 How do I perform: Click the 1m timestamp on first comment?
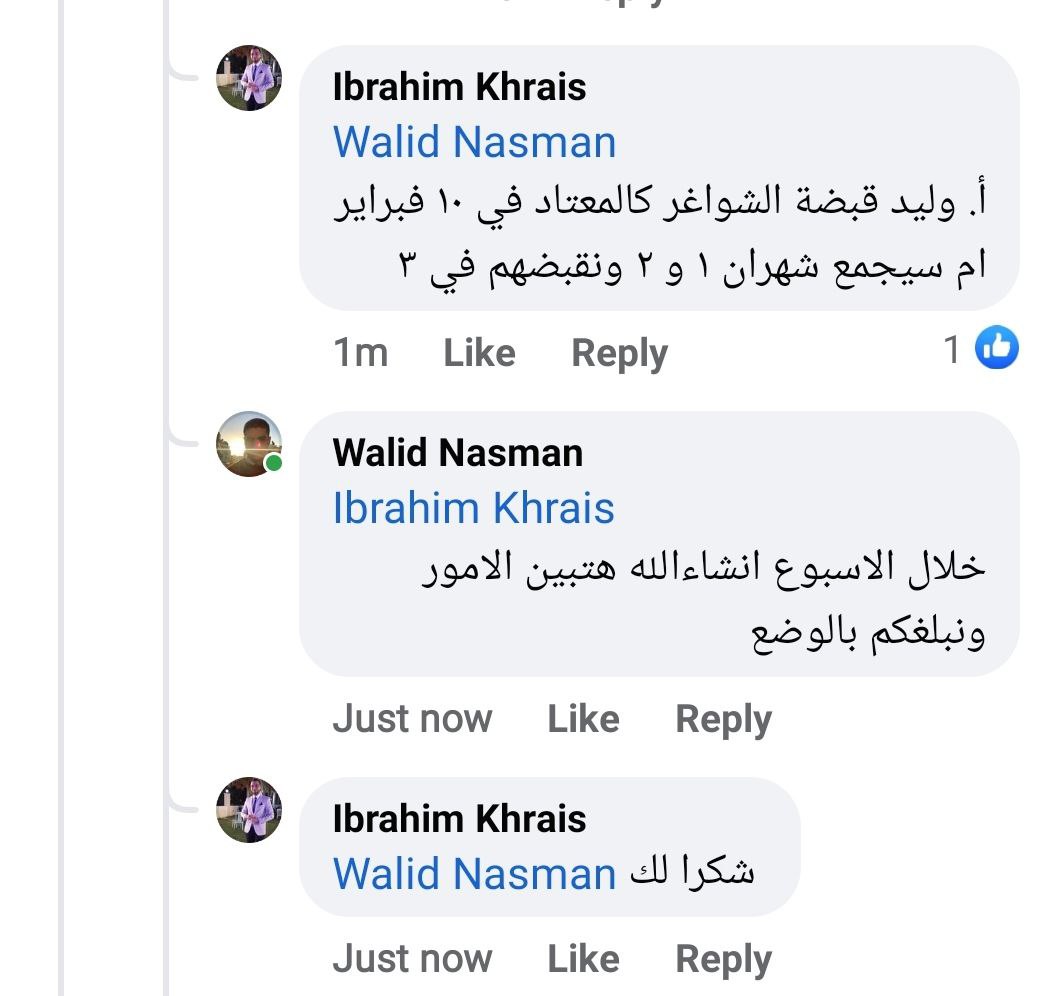[360, 353]
